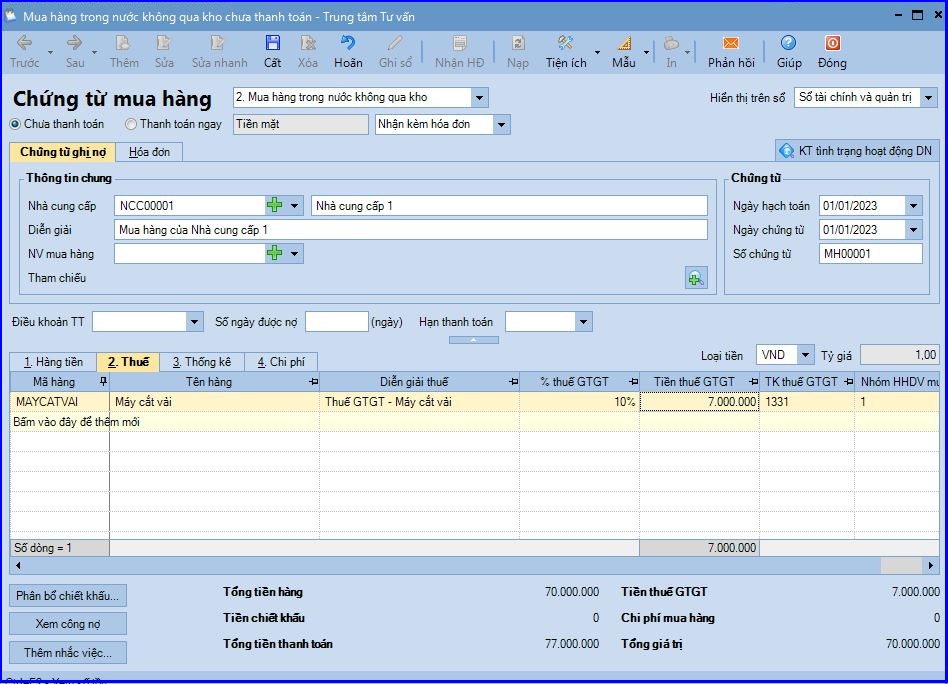
Task: Click KT tình trạng hoạt động DN button
Action: [856, 151]
